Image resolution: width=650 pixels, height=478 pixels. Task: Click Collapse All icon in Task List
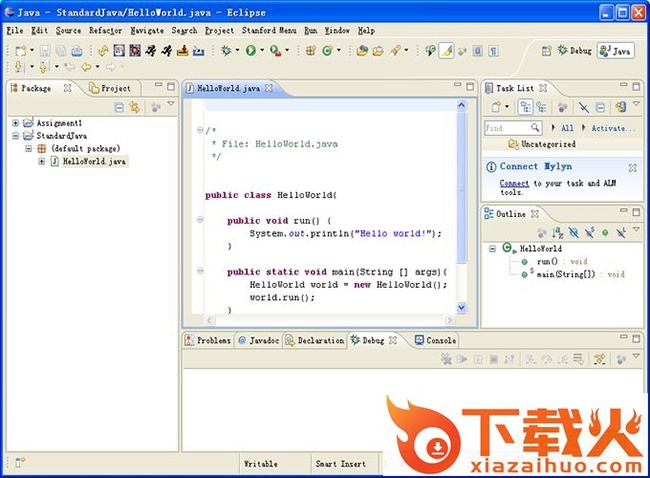600,107
